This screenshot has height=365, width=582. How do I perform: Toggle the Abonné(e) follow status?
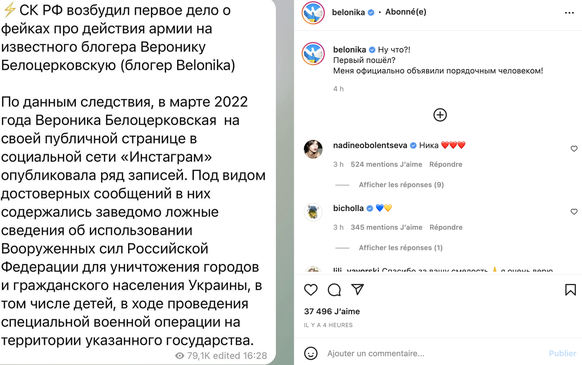405,12
